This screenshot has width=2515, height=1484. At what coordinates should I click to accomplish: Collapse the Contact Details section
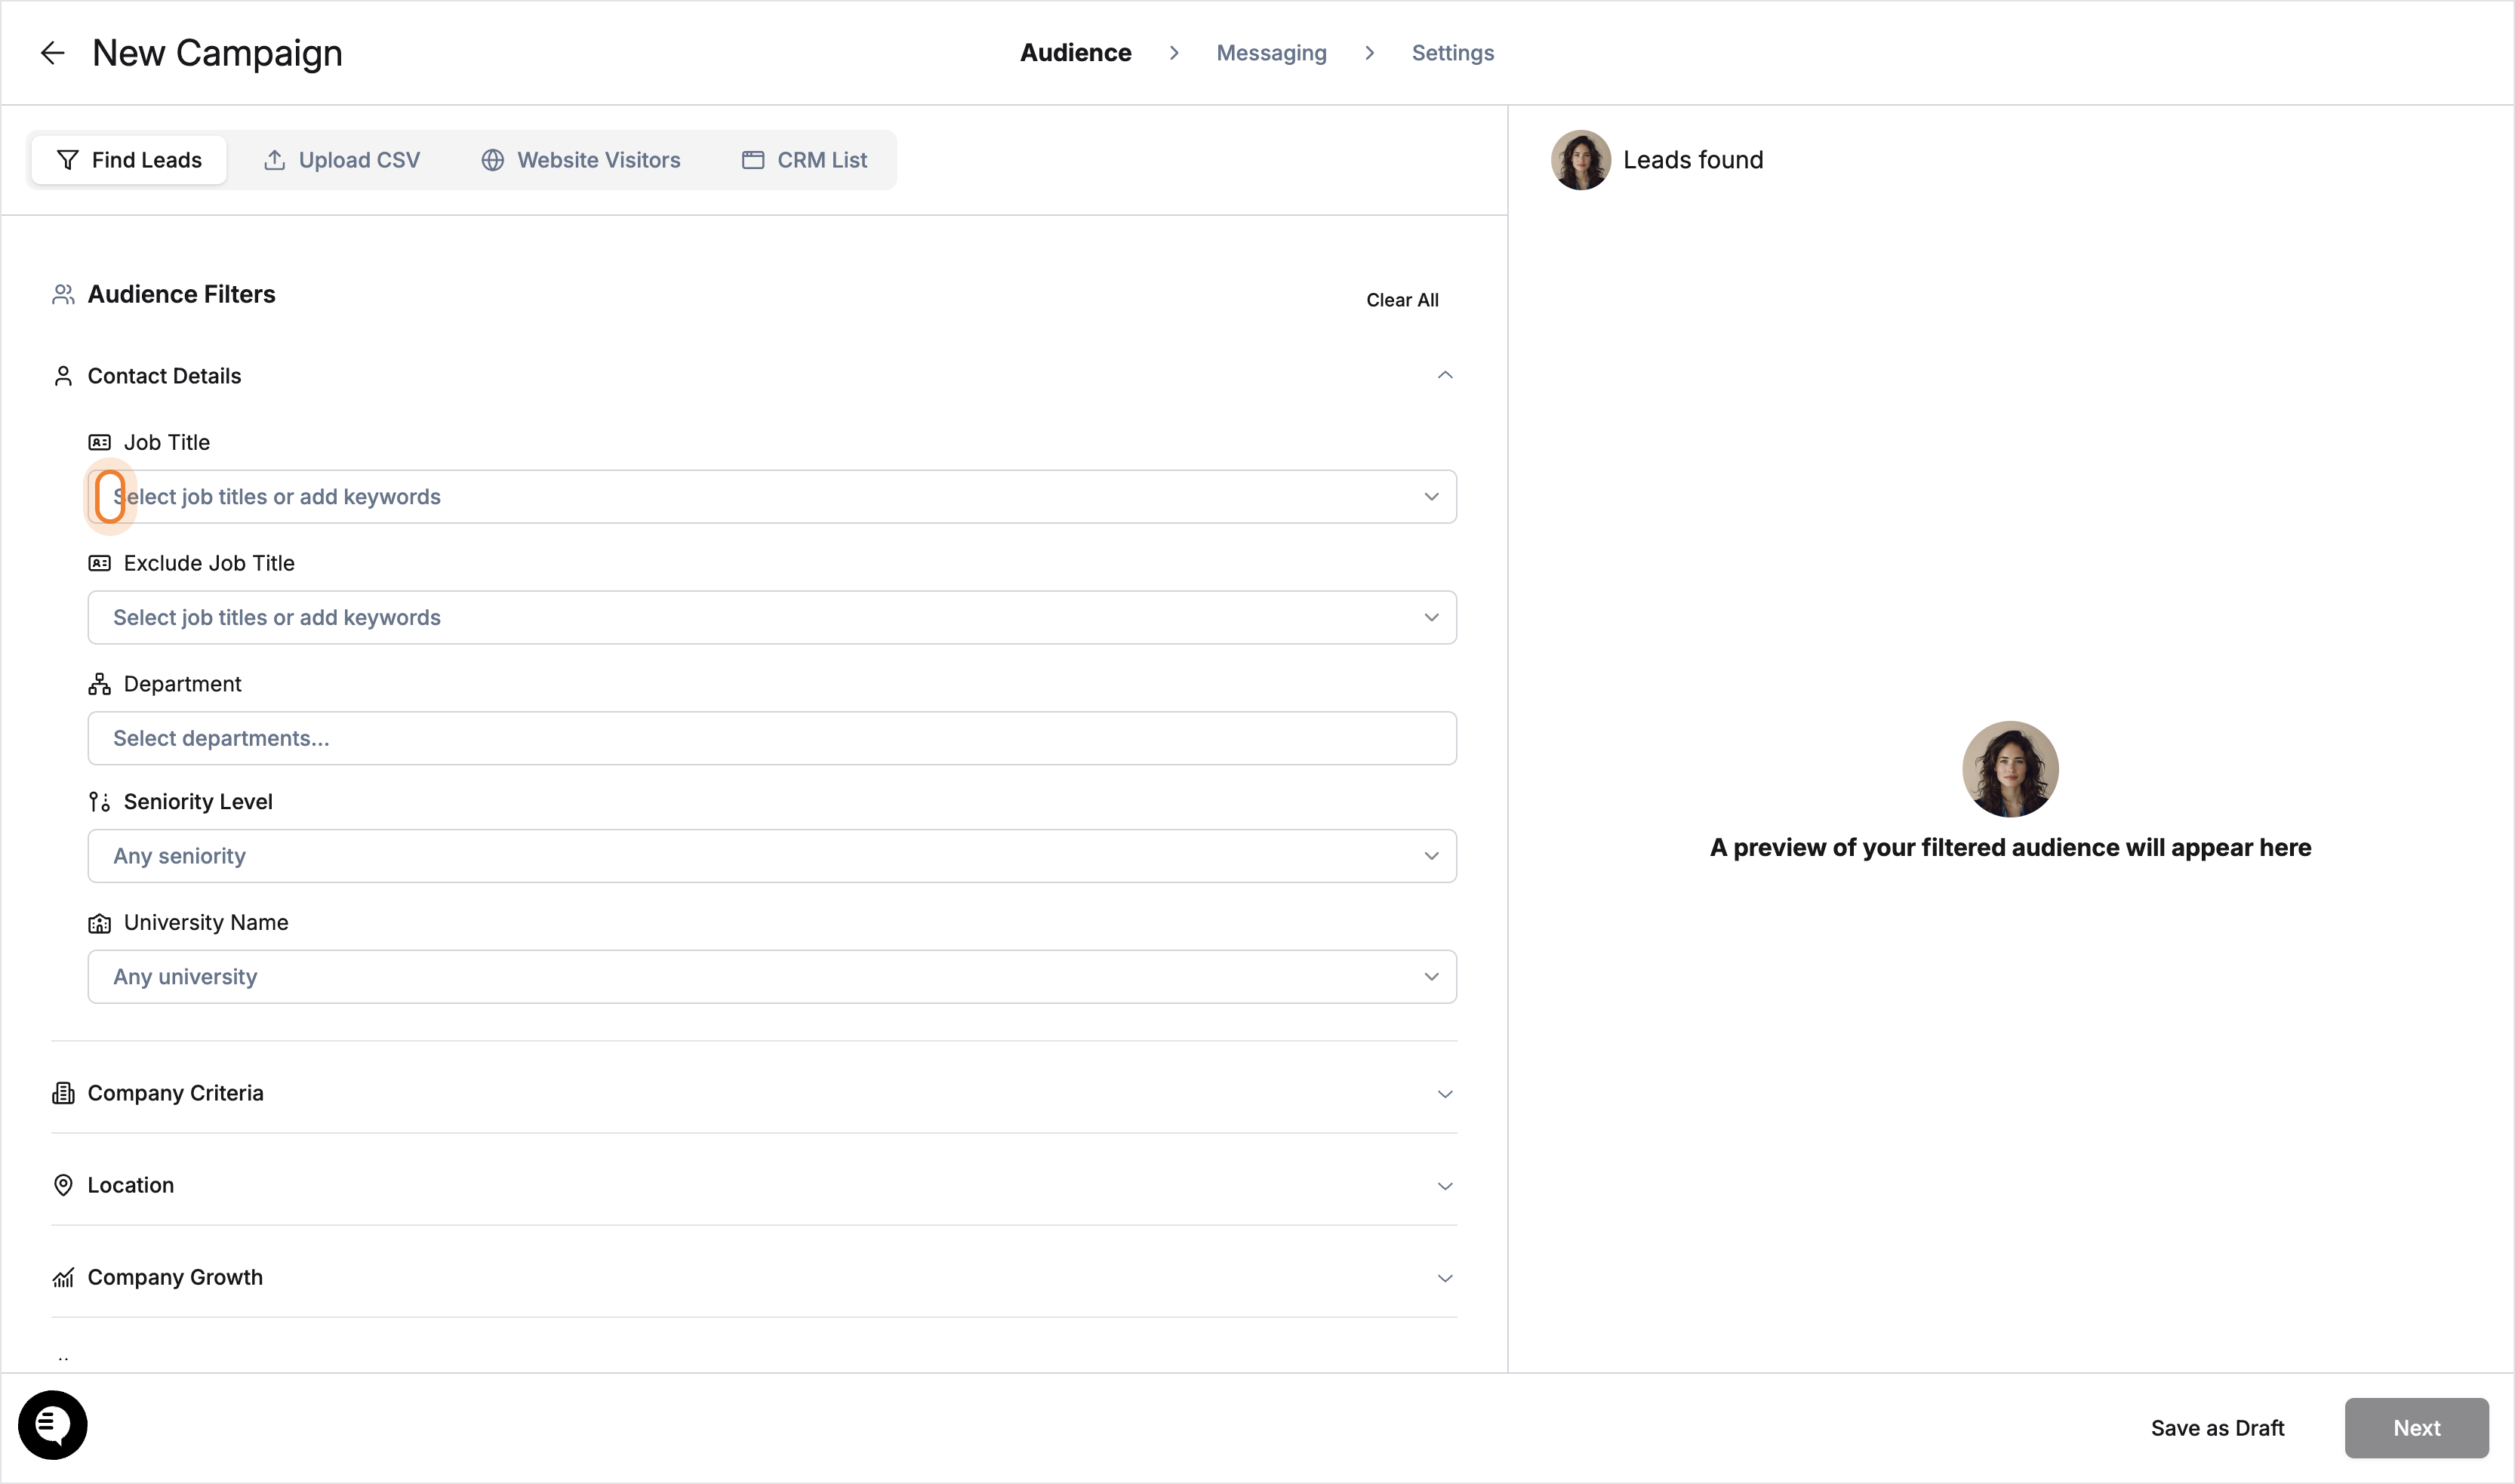pyautogui.click(x=1444, y=375)
